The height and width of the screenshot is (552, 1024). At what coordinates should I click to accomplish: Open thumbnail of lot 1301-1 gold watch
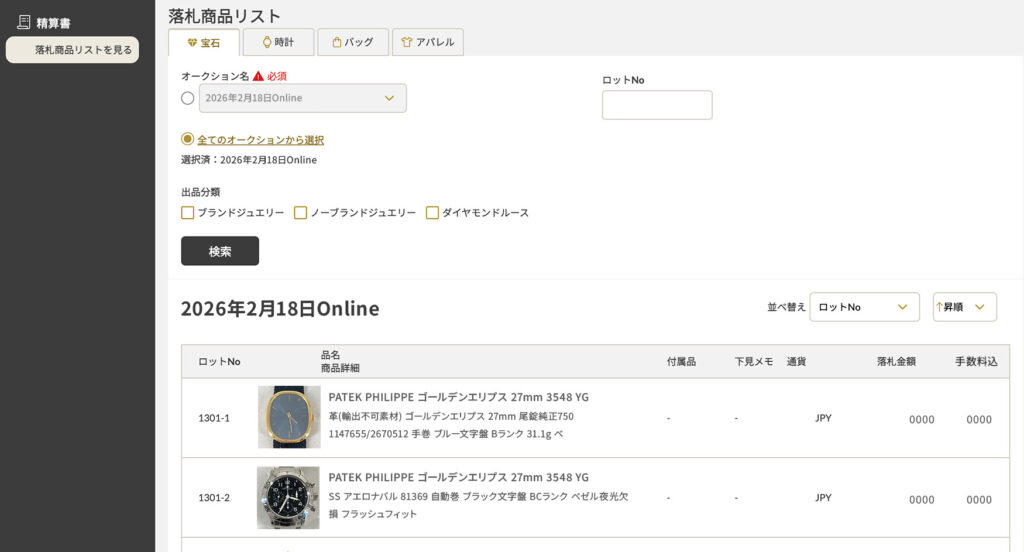289,417
